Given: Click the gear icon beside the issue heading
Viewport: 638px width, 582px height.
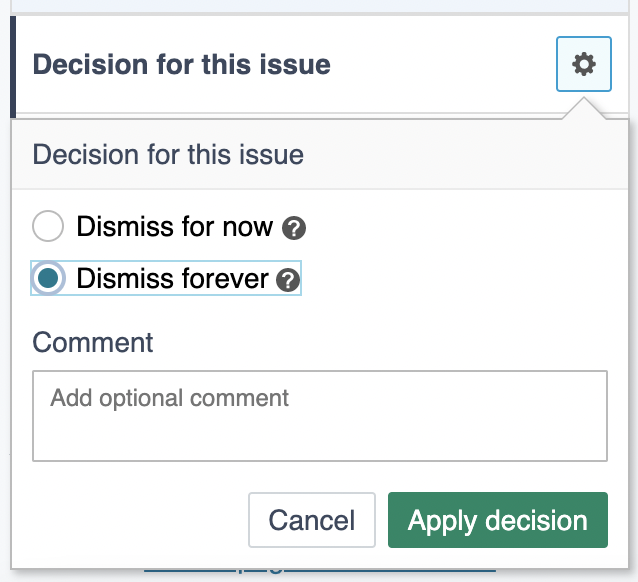Looking at the screenshot, I should point(583,65).
